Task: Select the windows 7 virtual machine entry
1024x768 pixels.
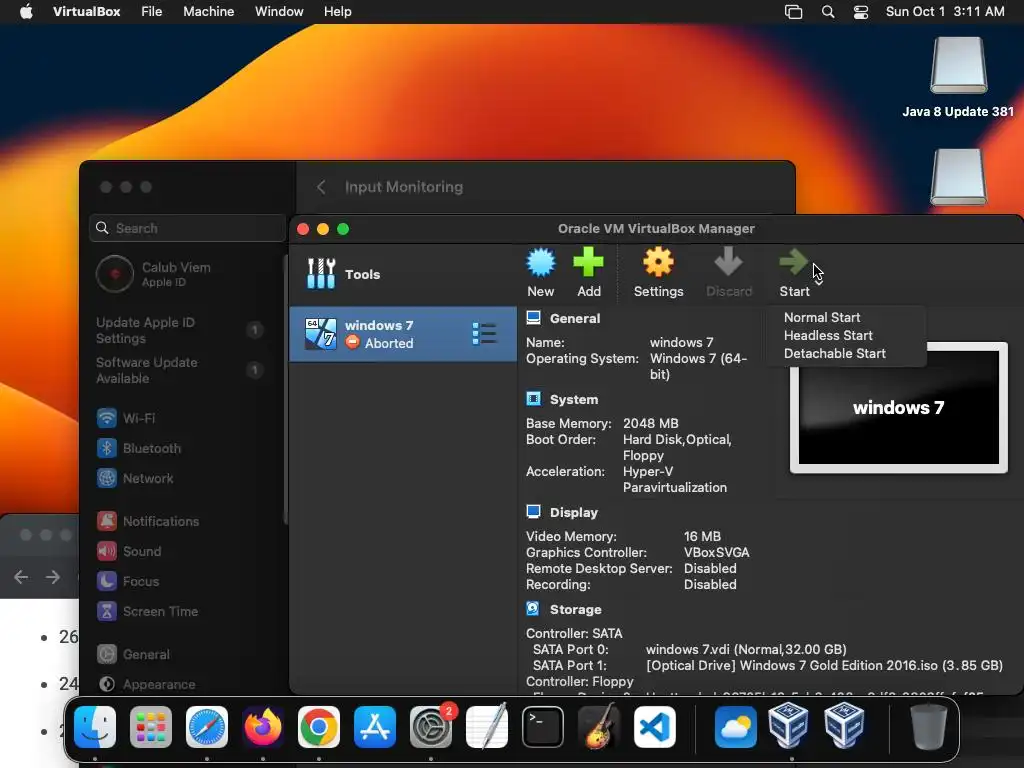Action: (x=403, y=334)
